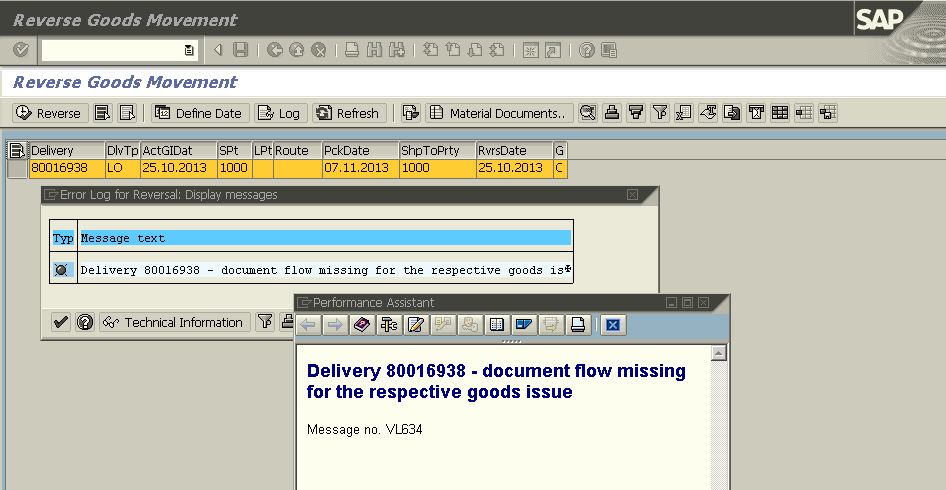Click the 07.11.2013 pick date cell

click(361, 168)
